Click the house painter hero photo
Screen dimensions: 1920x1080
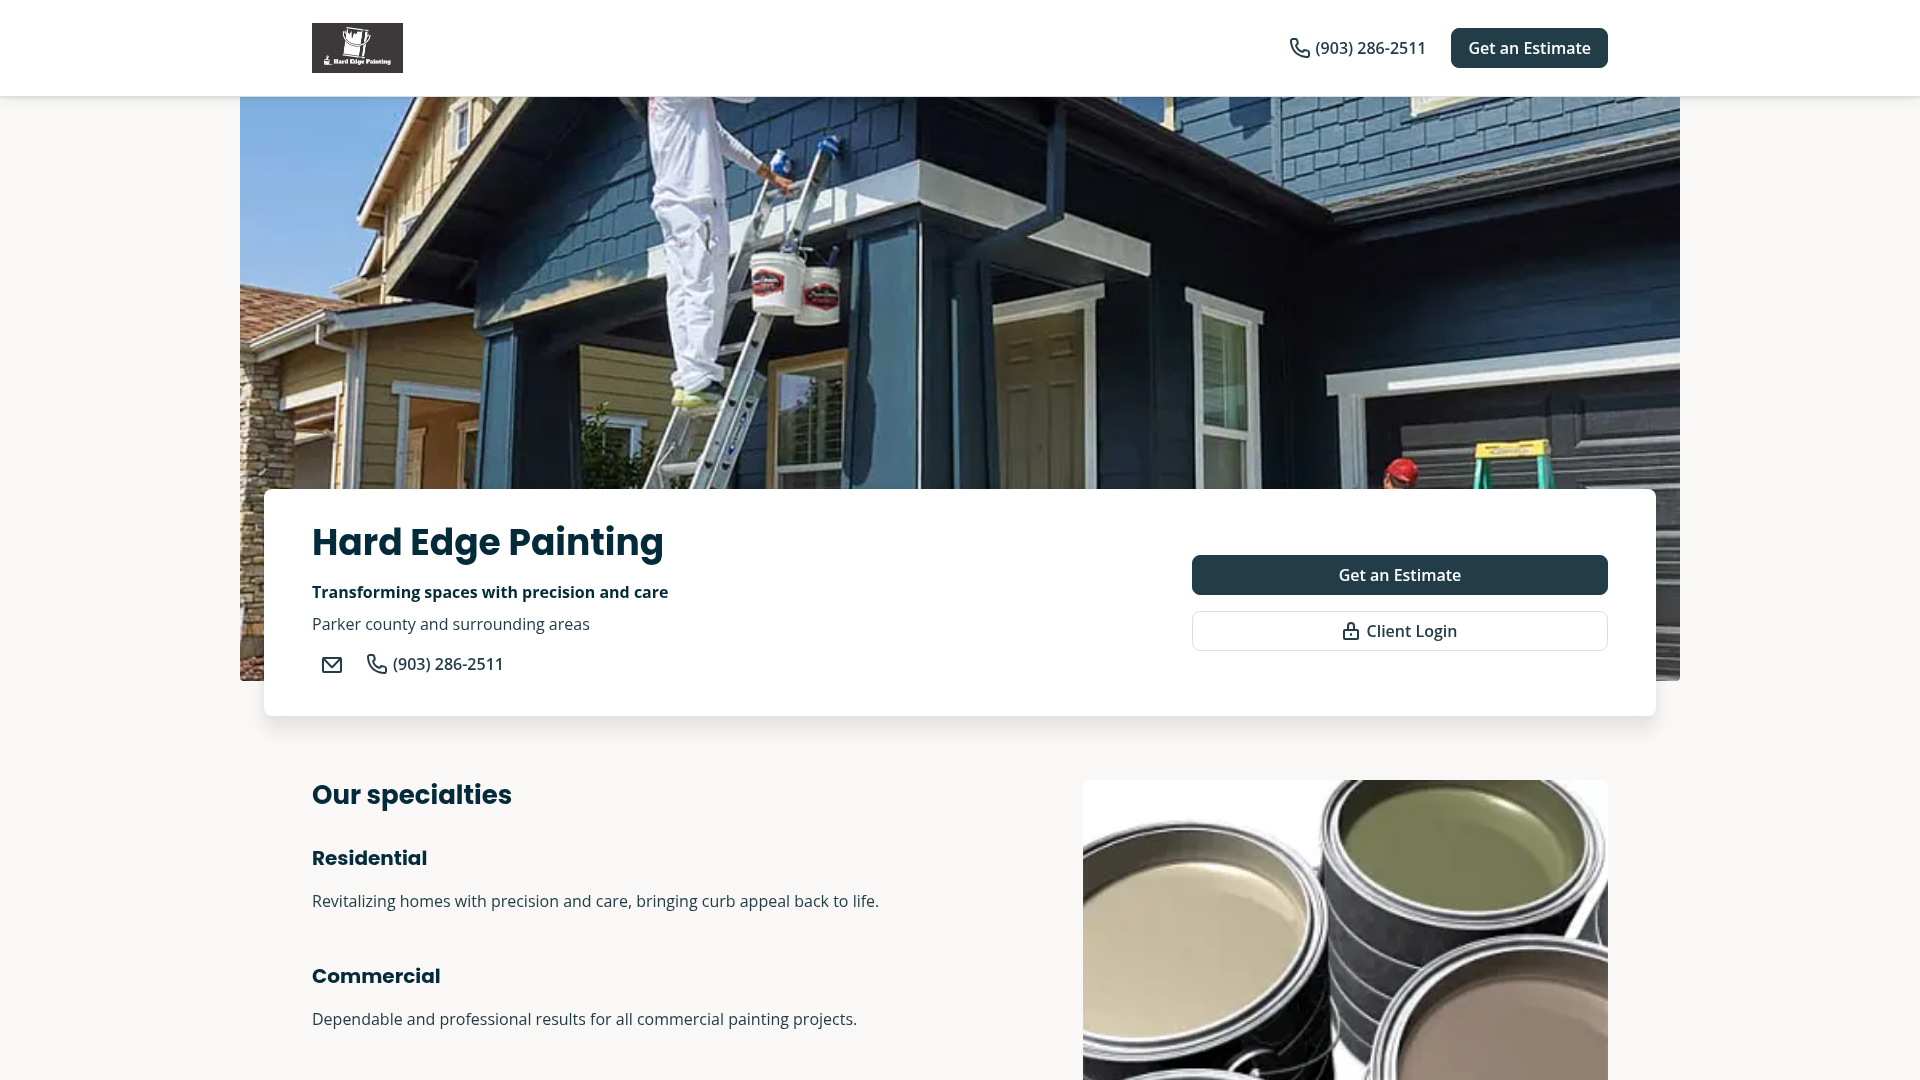click(960, 292)
